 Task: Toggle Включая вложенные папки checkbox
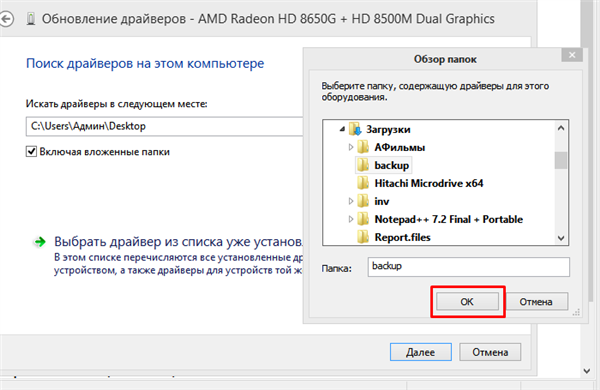[31, 152]
